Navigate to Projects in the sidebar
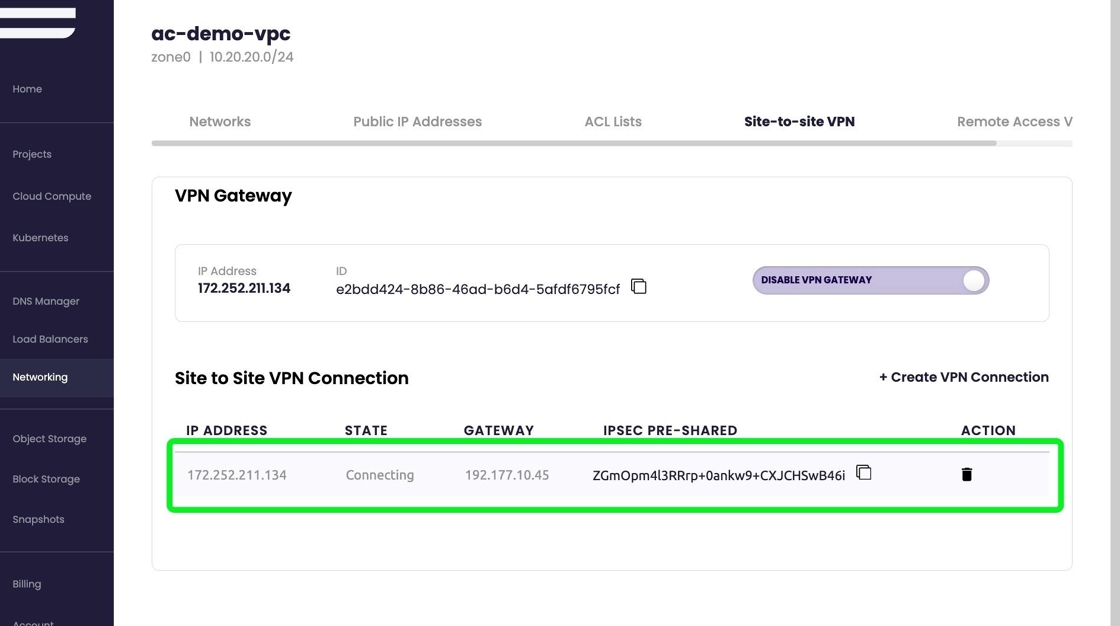This screenshot has width=1120, height=626. 32,154
